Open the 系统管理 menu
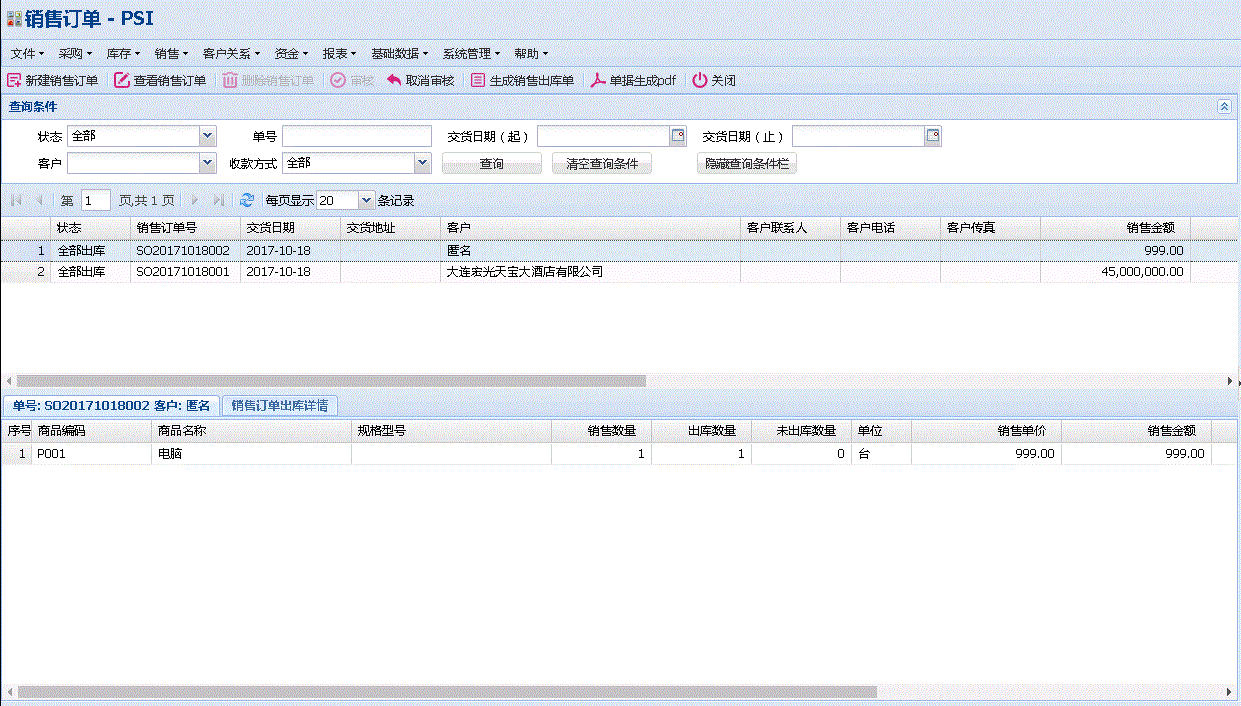The height and width of the screenshot is (706, 1241). coord(471,53)
